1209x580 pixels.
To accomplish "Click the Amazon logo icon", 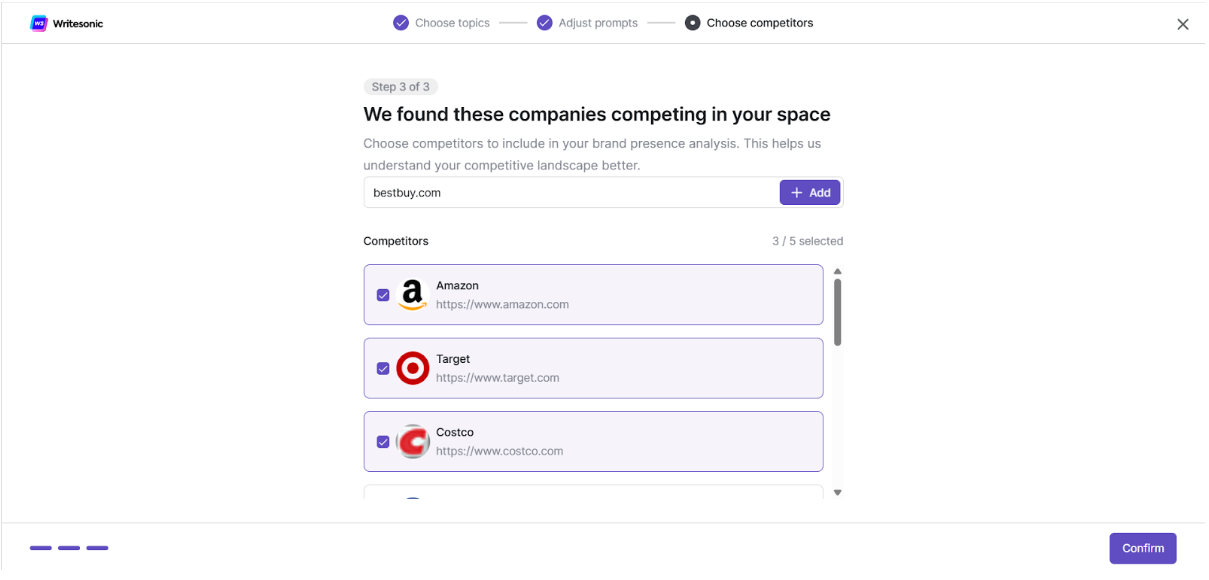I will click(x=412, y=295).
